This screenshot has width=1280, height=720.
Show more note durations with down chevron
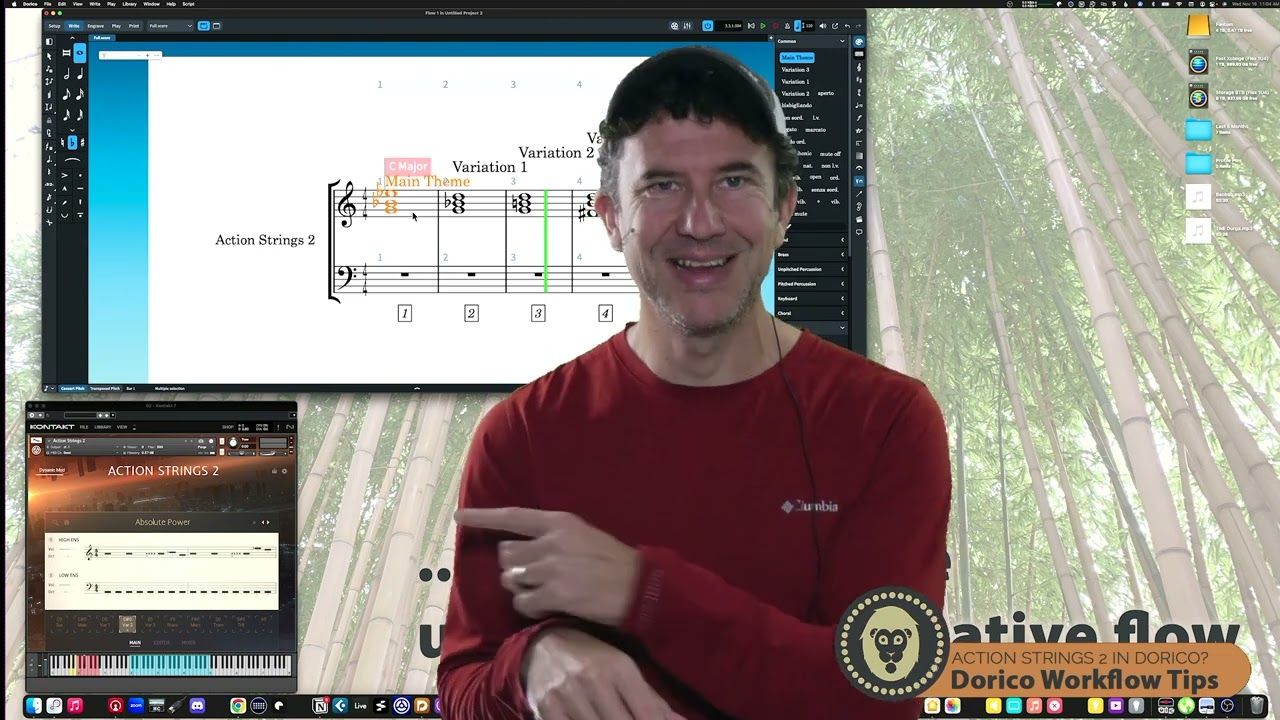click(x=73, y=131)
